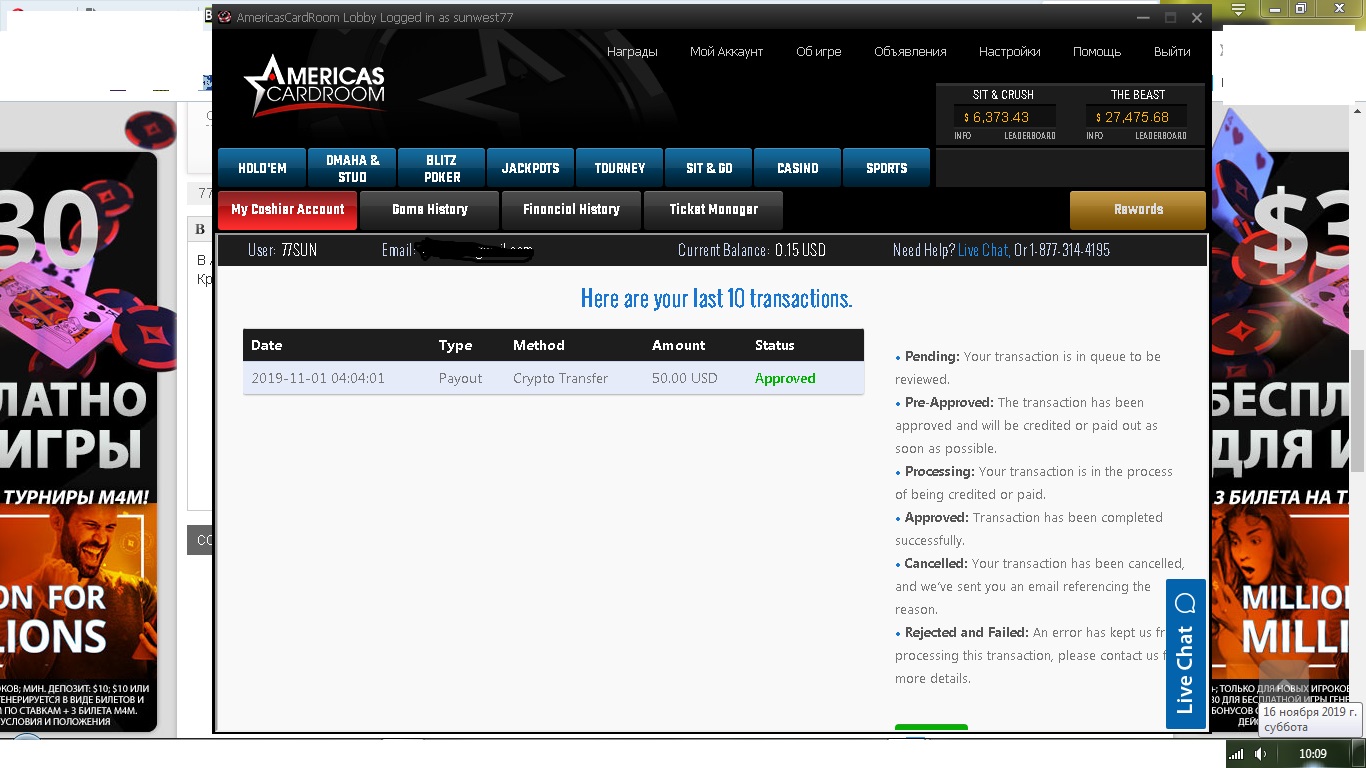Viewport: 1366px width, 768px height.
Task: Click the support phone number 1-877-314-4195
Action: click(1069, 250)
